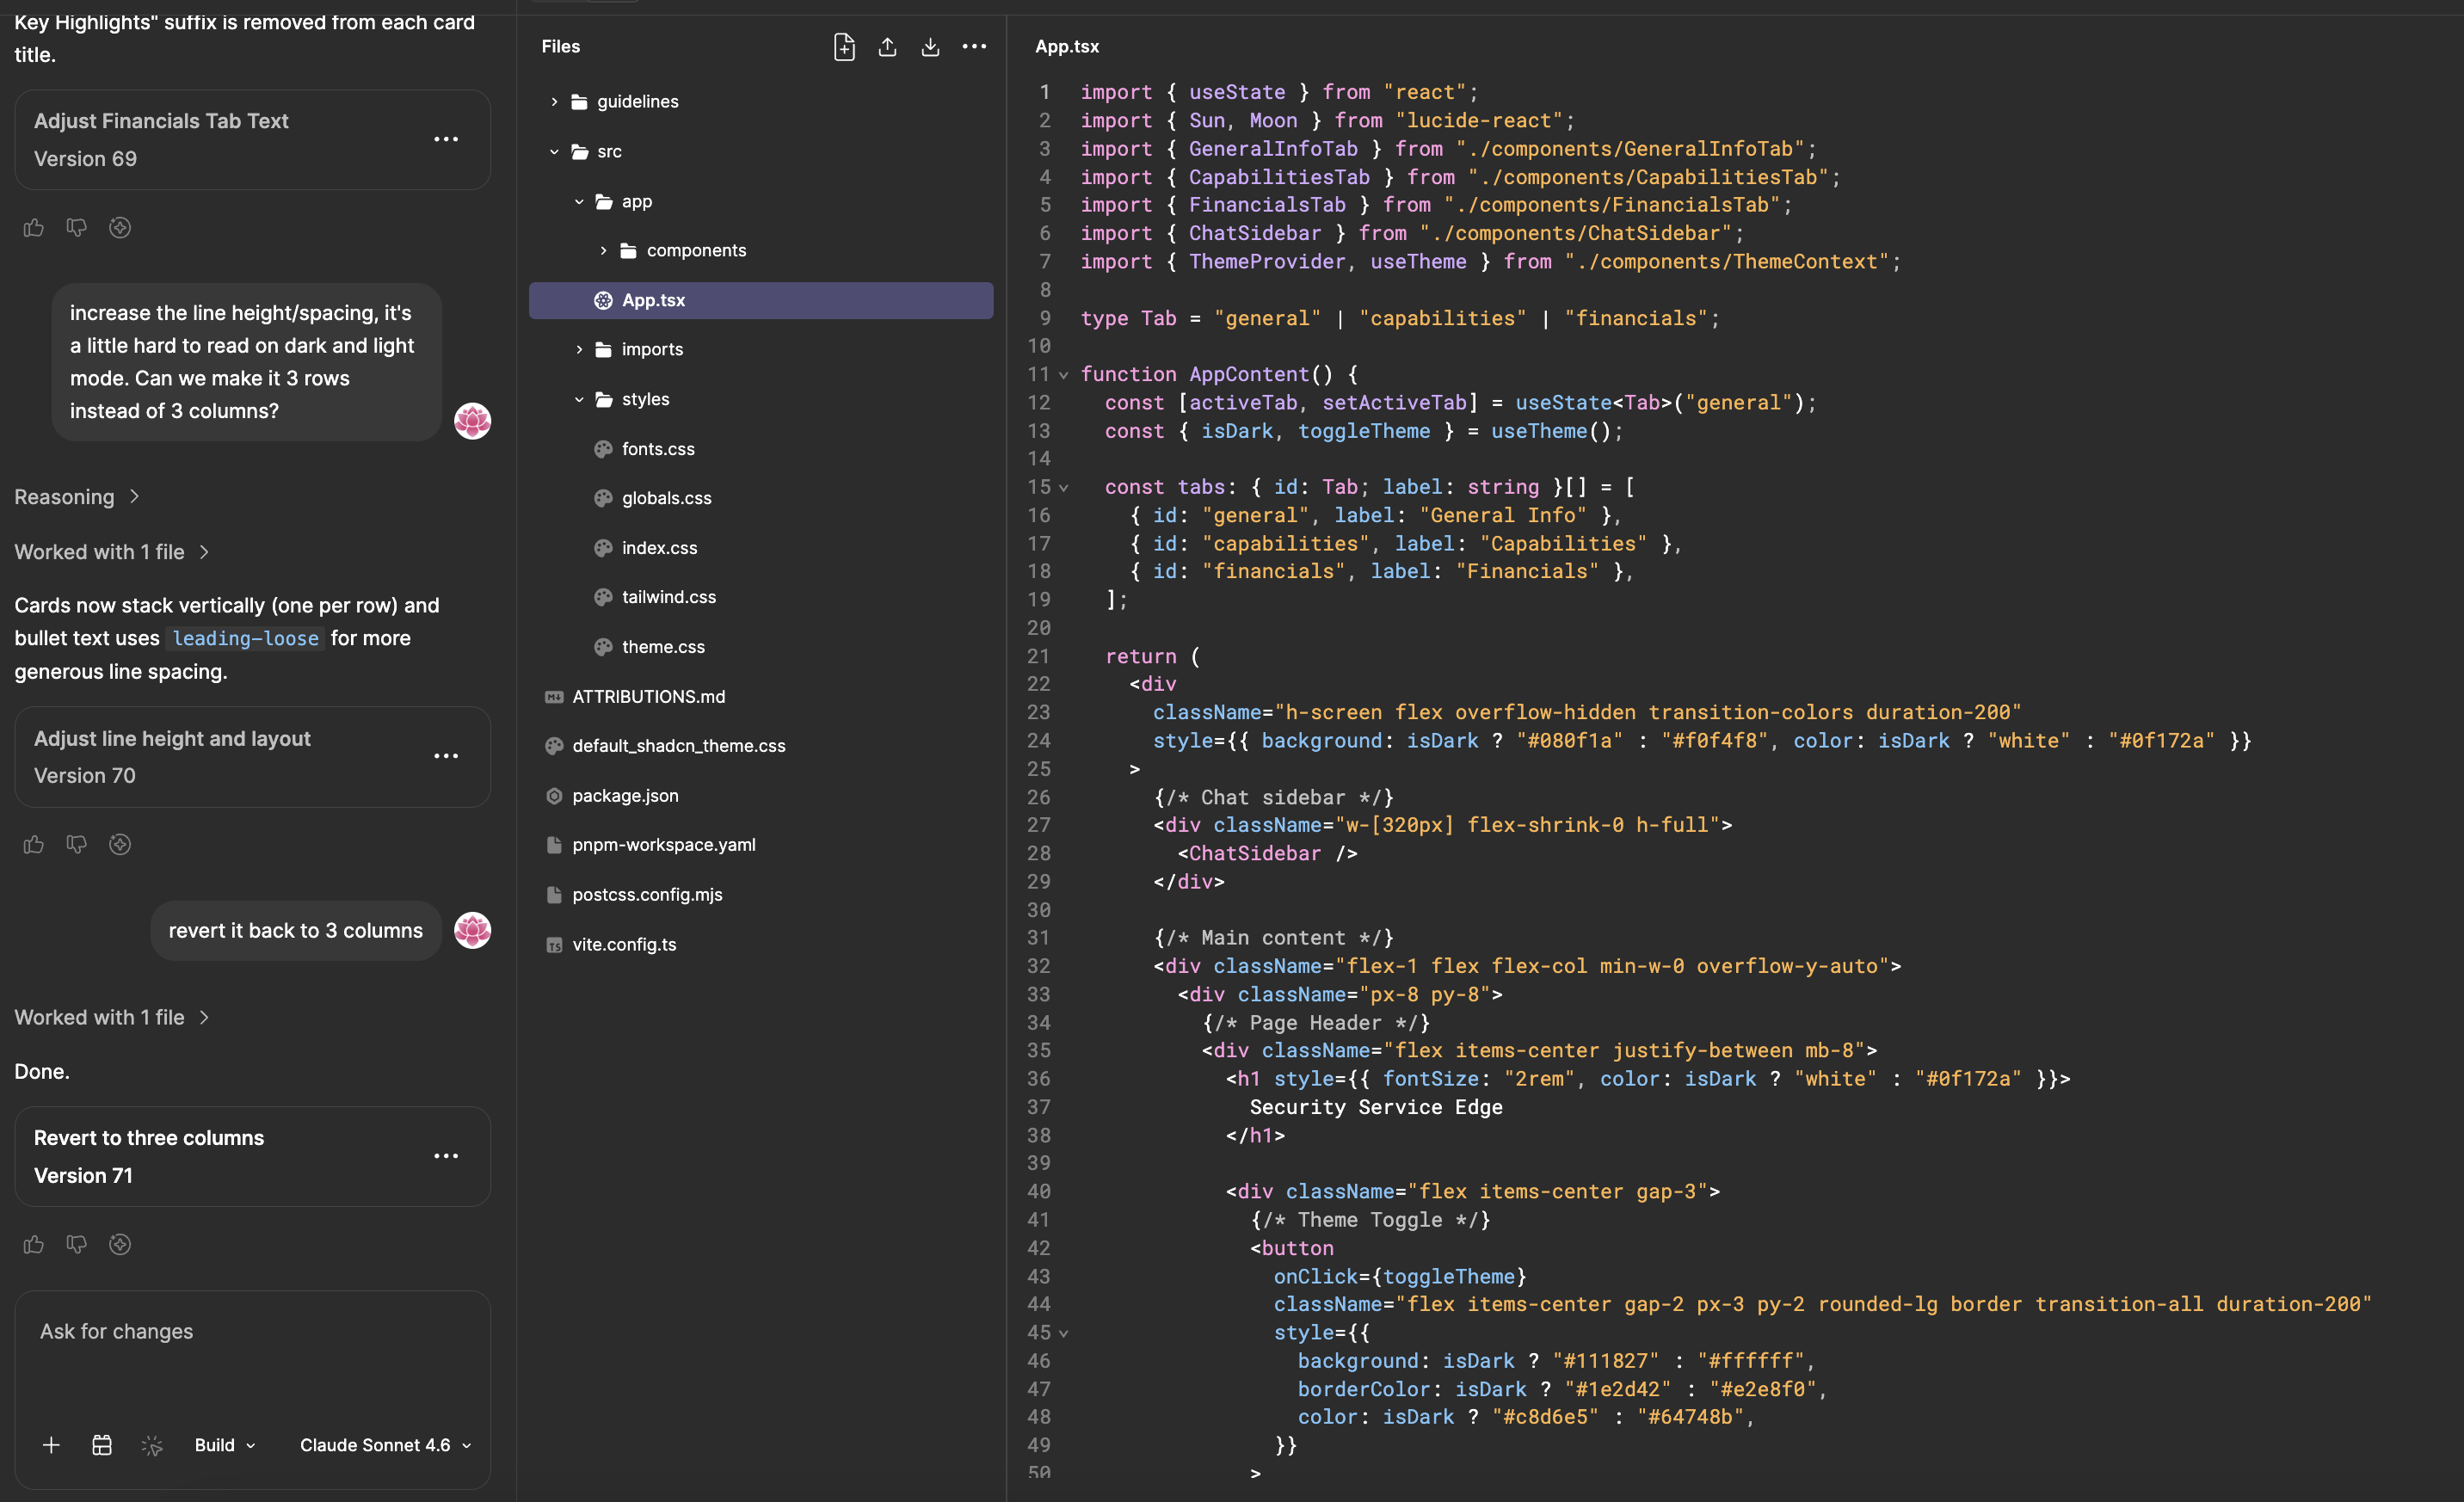Fold code at line 45 style object
The height and width of the screenshot is (1502, 2464).
pyautogui.click(x=1064, y=1334)
